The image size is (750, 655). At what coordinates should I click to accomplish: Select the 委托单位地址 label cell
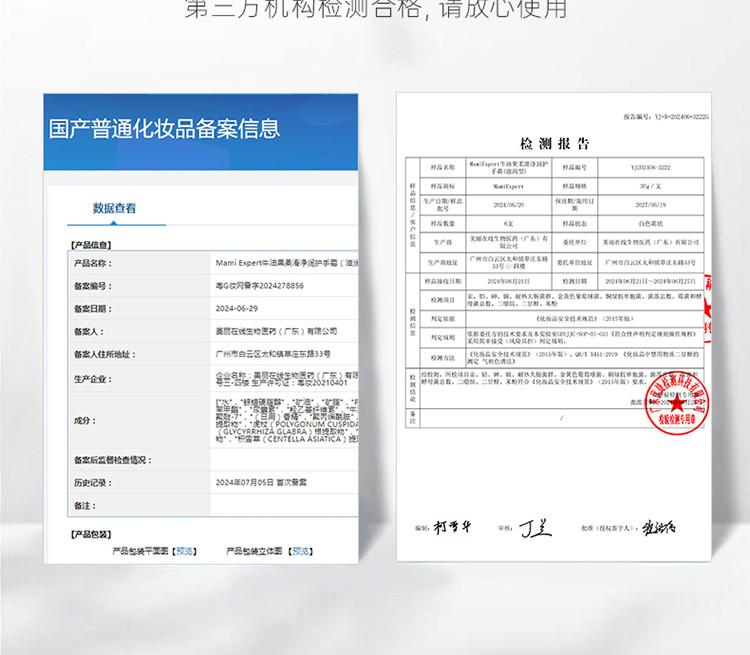574,262
